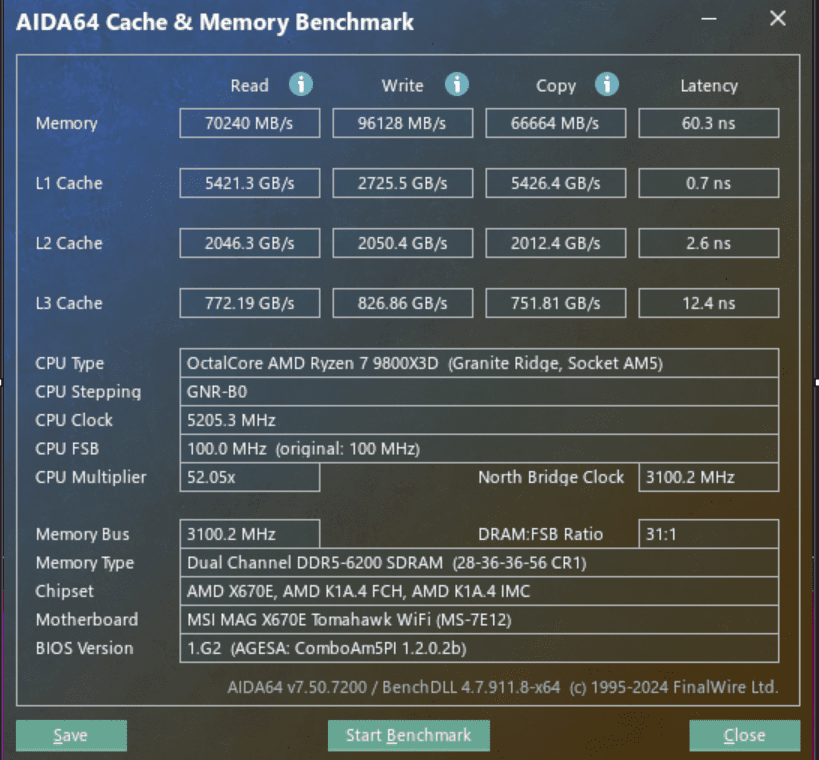Select L1 Cache Write value 2725.5 GB/s

click(x=403, y=183)
